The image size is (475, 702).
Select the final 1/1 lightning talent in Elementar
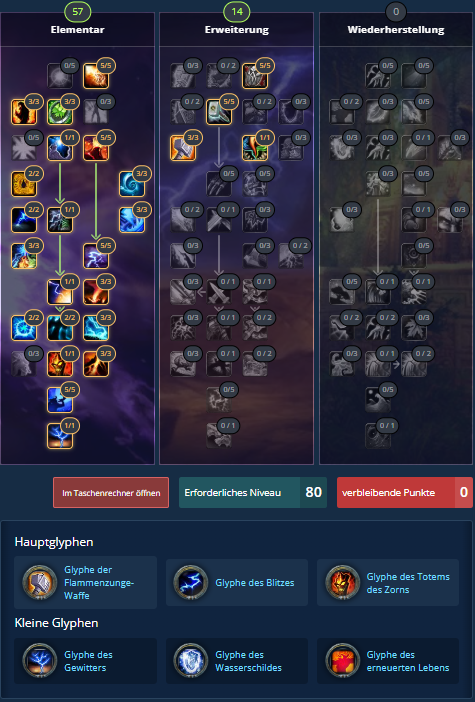click(60, 436)
